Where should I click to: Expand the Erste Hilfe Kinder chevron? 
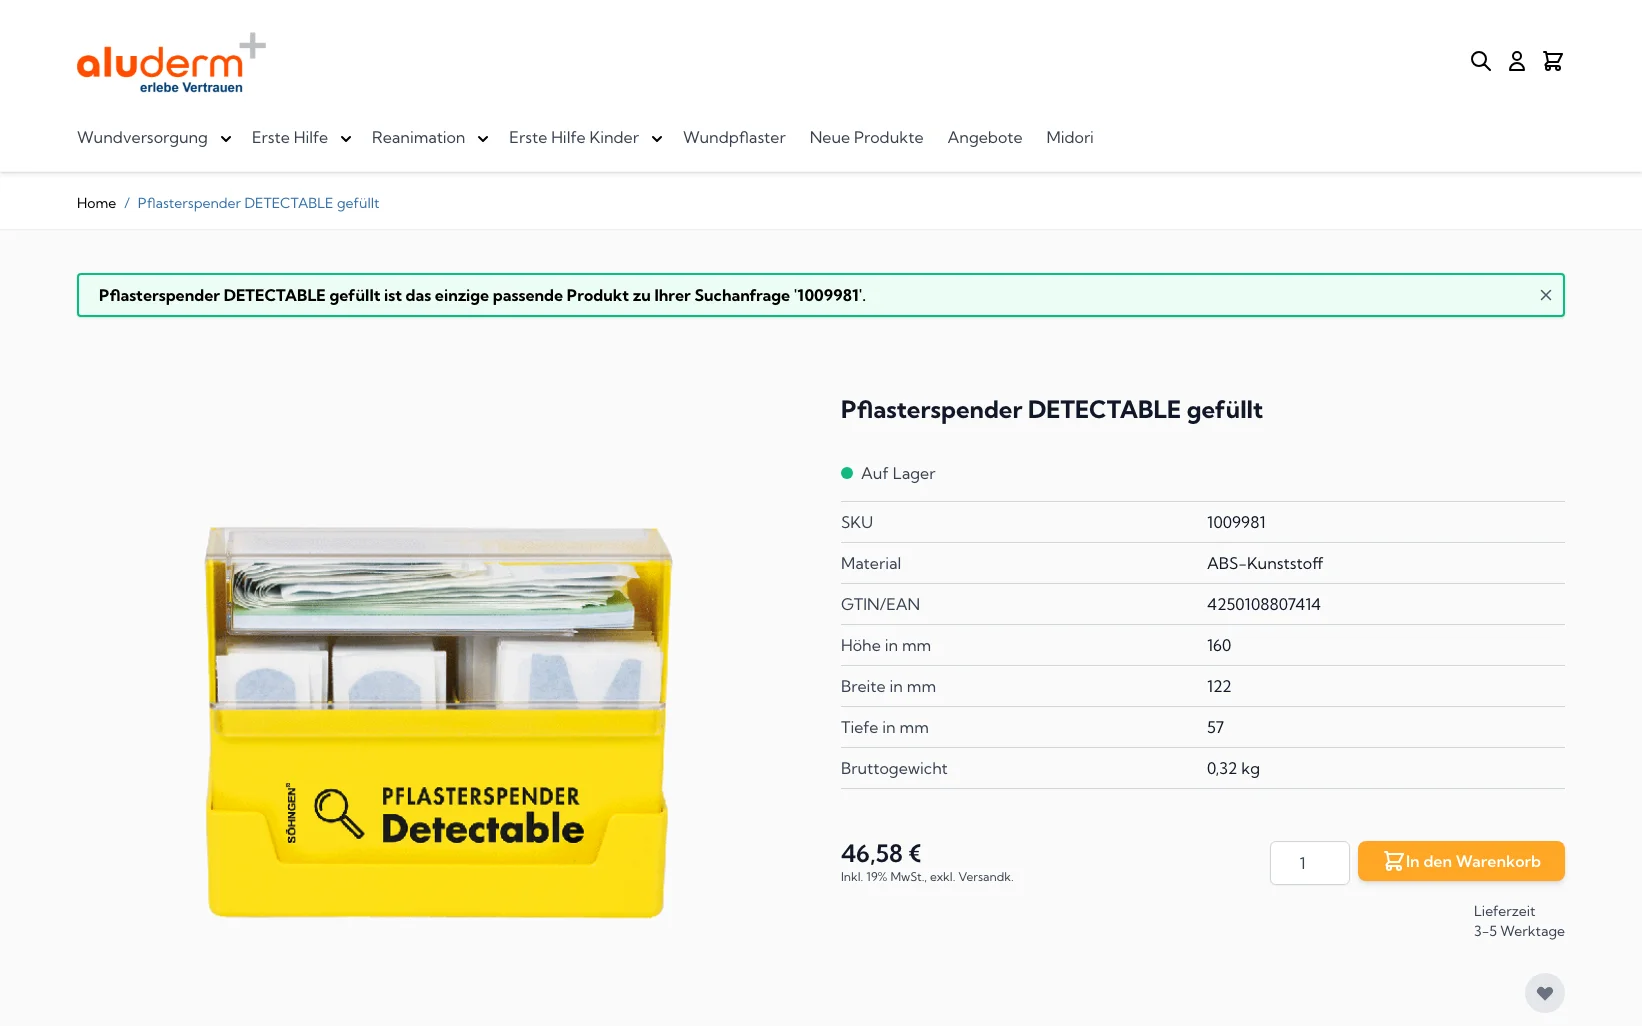[657, 139]
